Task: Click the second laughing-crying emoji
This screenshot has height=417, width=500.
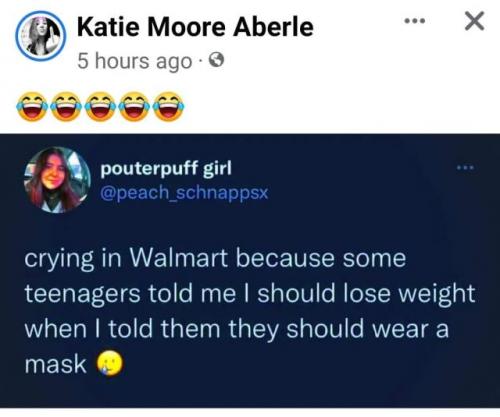Action: point(66,107)
